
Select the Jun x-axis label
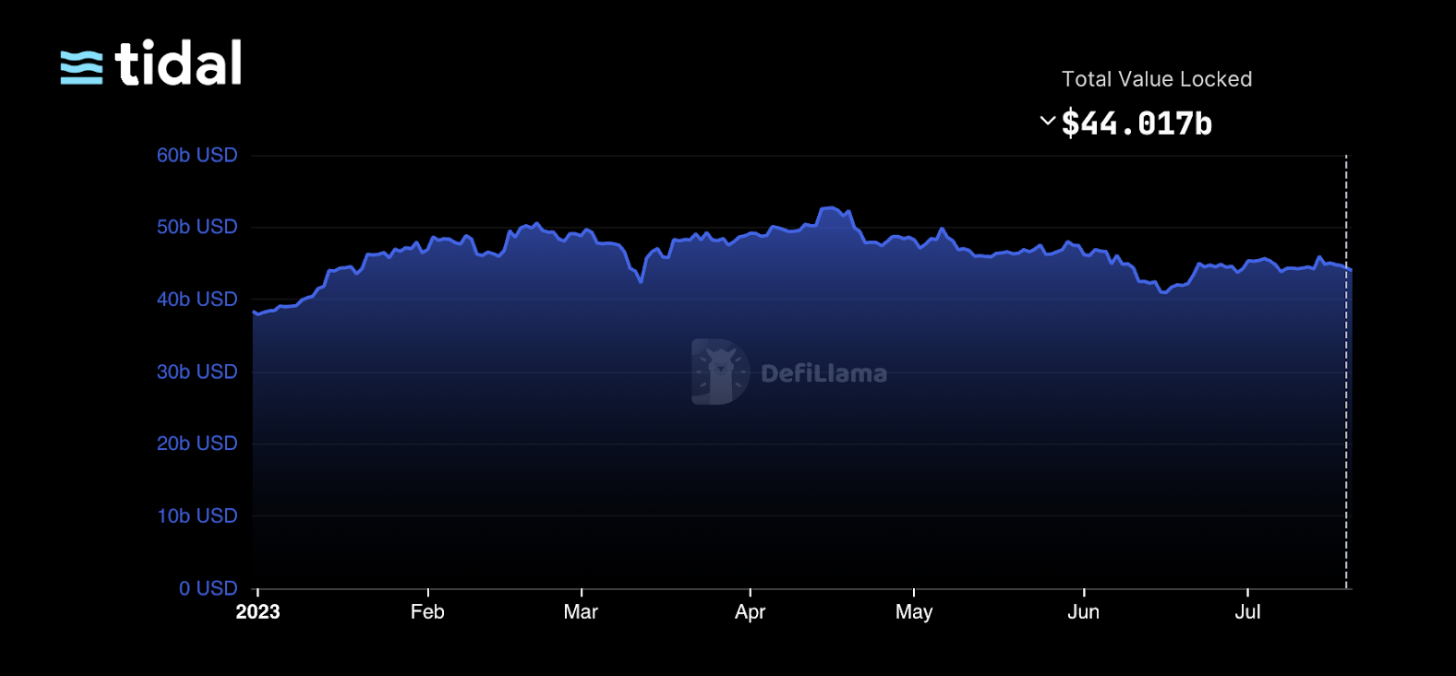point(1083,612)
